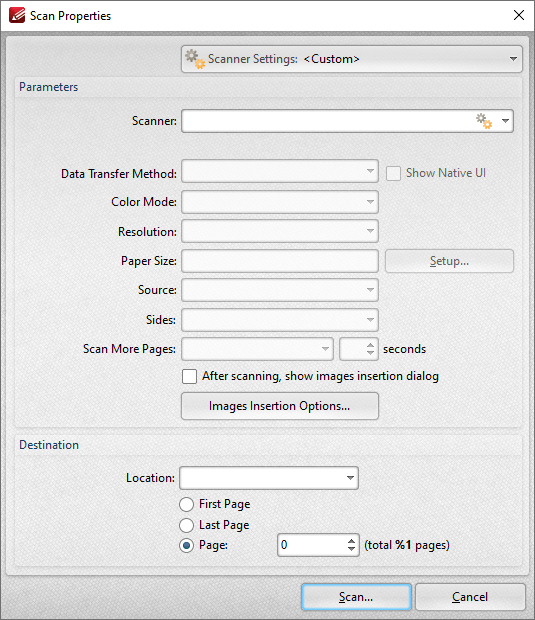Decrease the seconds spinner value
Image resolution: width=535 pixels, height=620 pixels.
pyautogui.click(x=370, y=353)
